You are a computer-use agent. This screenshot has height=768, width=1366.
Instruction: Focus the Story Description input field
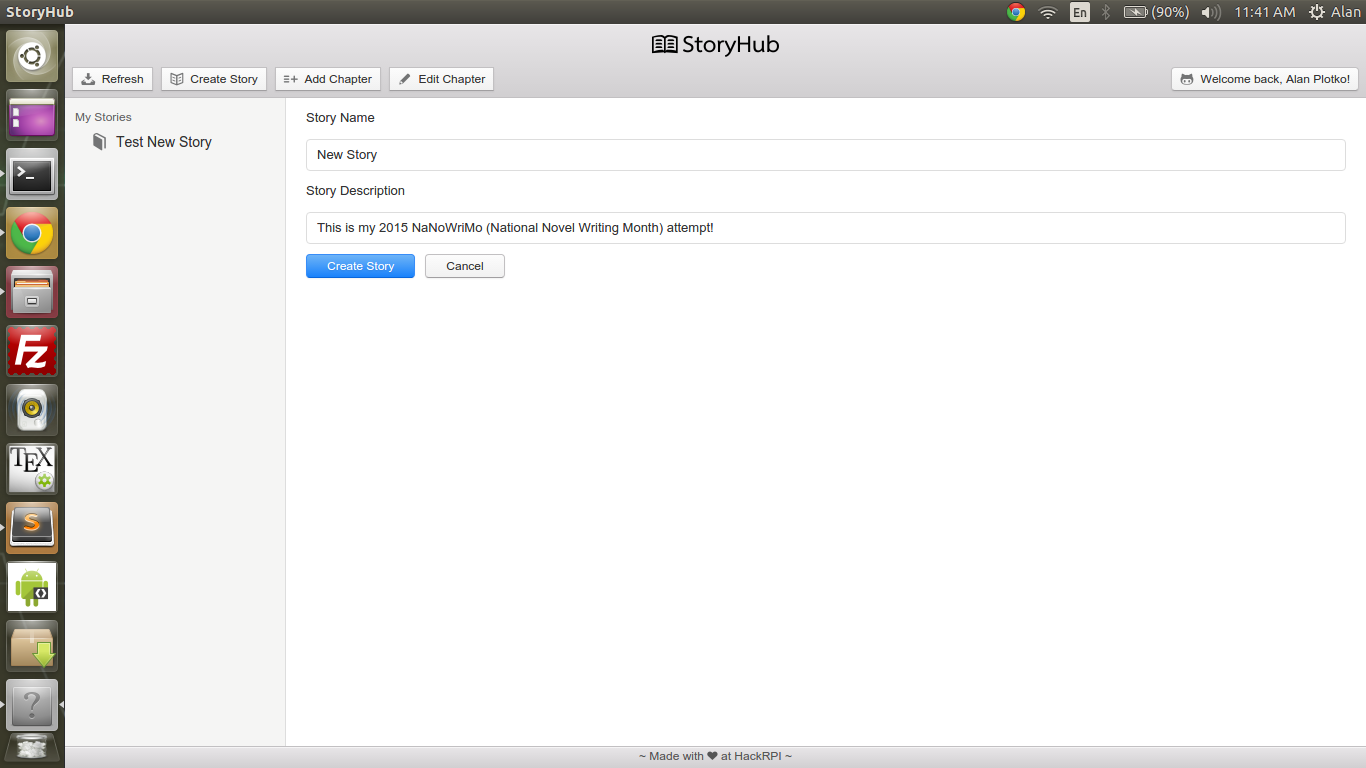(825, 228)
